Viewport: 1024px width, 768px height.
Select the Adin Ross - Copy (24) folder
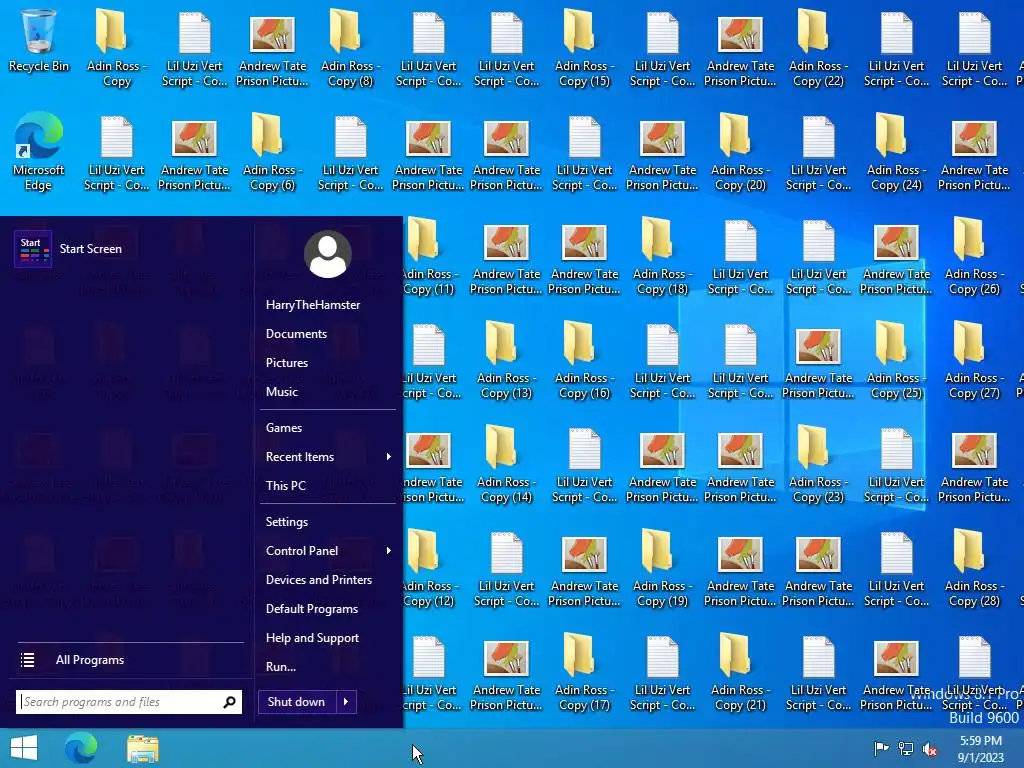pyautogui.click(x=896, y=152)
